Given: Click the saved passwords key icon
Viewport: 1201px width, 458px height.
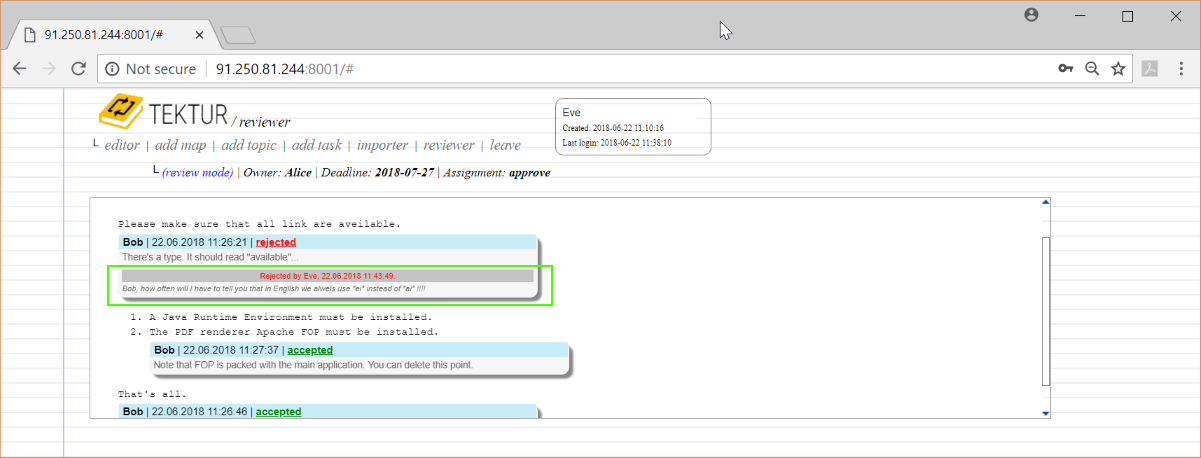Looking at the screenshot, I should coord(1066,69).
